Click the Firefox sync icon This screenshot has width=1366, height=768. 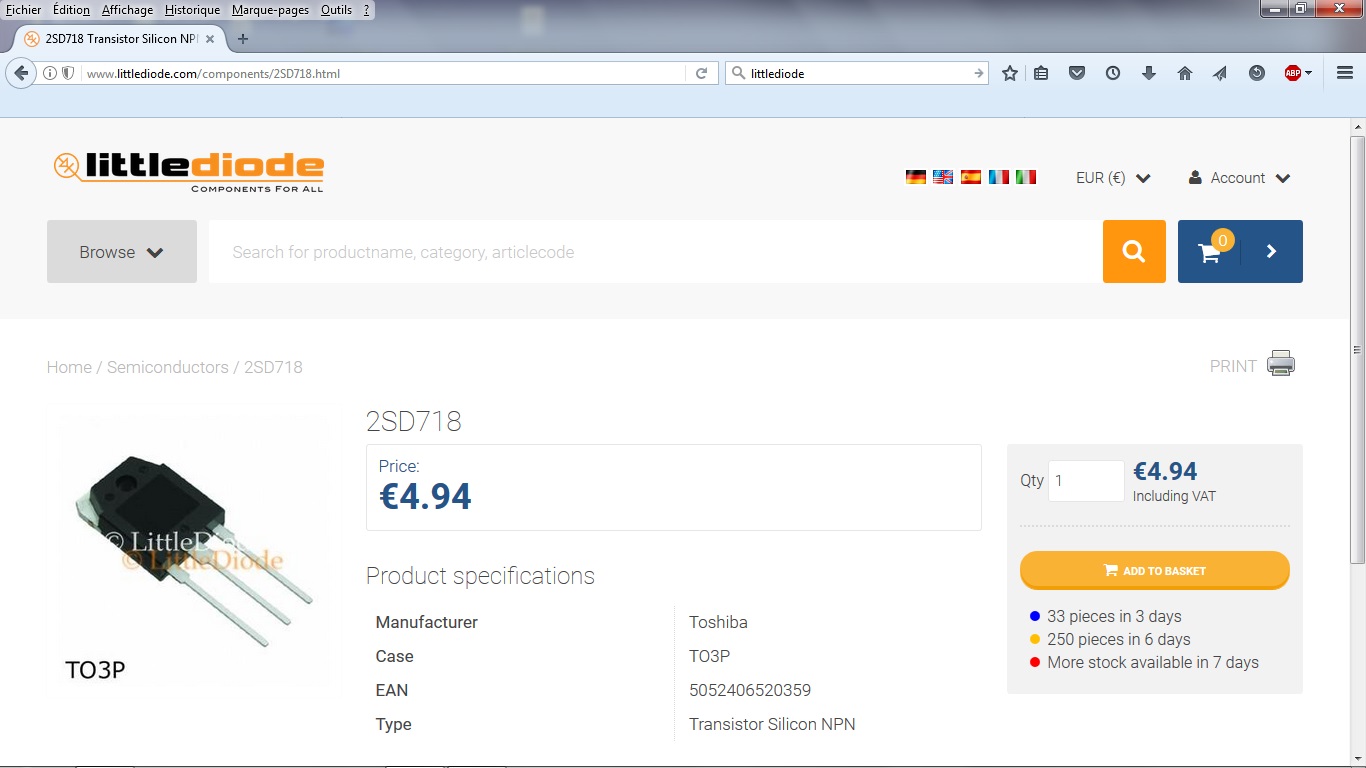(1257, 73)
